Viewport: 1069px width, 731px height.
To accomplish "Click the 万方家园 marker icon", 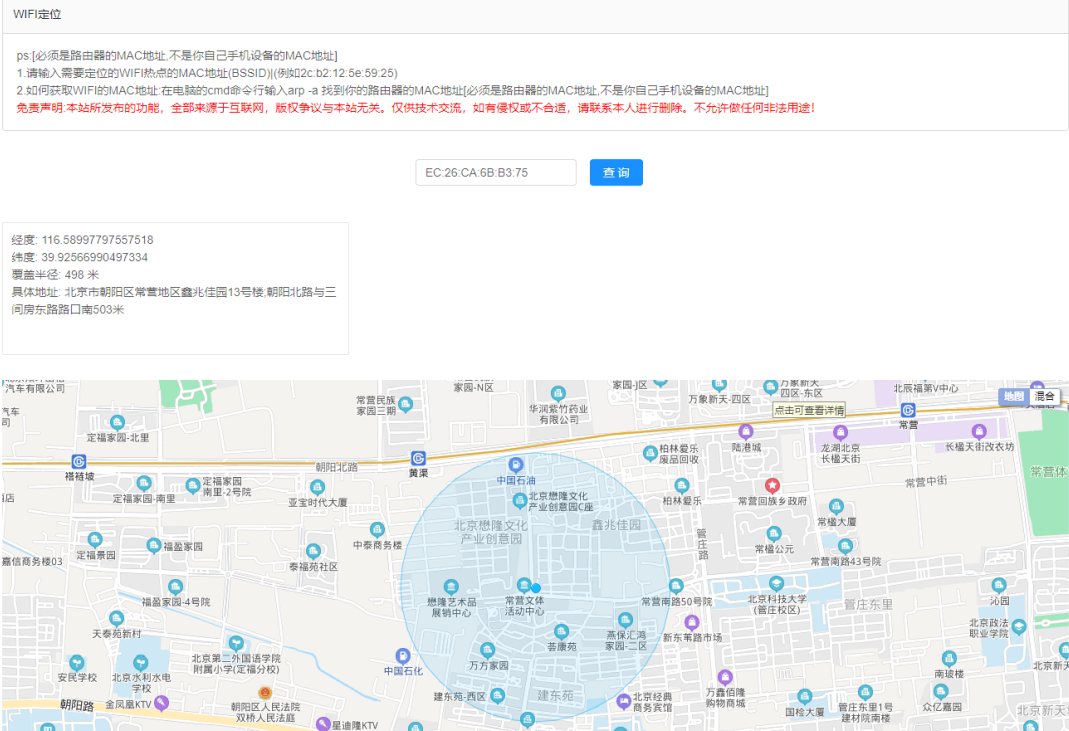I will pyautogui.click(x=487, y=650).
